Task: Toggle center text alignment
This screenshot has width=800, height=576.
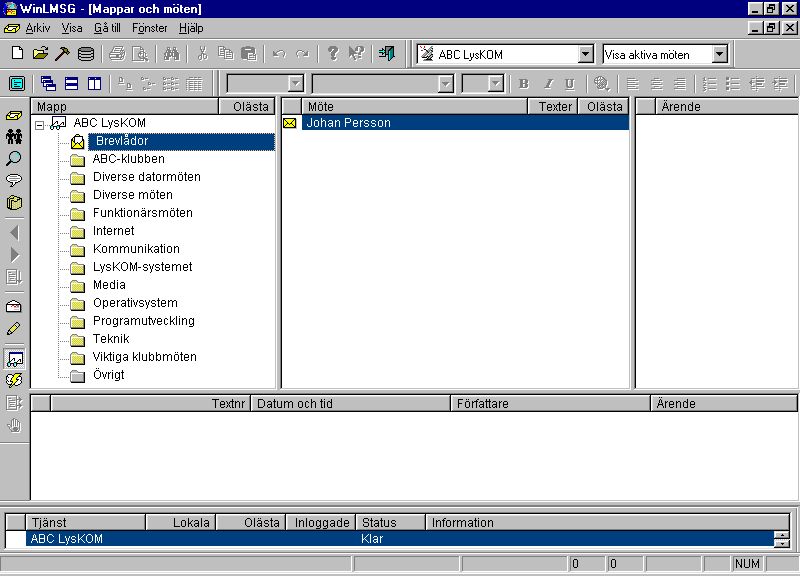Action: tap(656, 84)
